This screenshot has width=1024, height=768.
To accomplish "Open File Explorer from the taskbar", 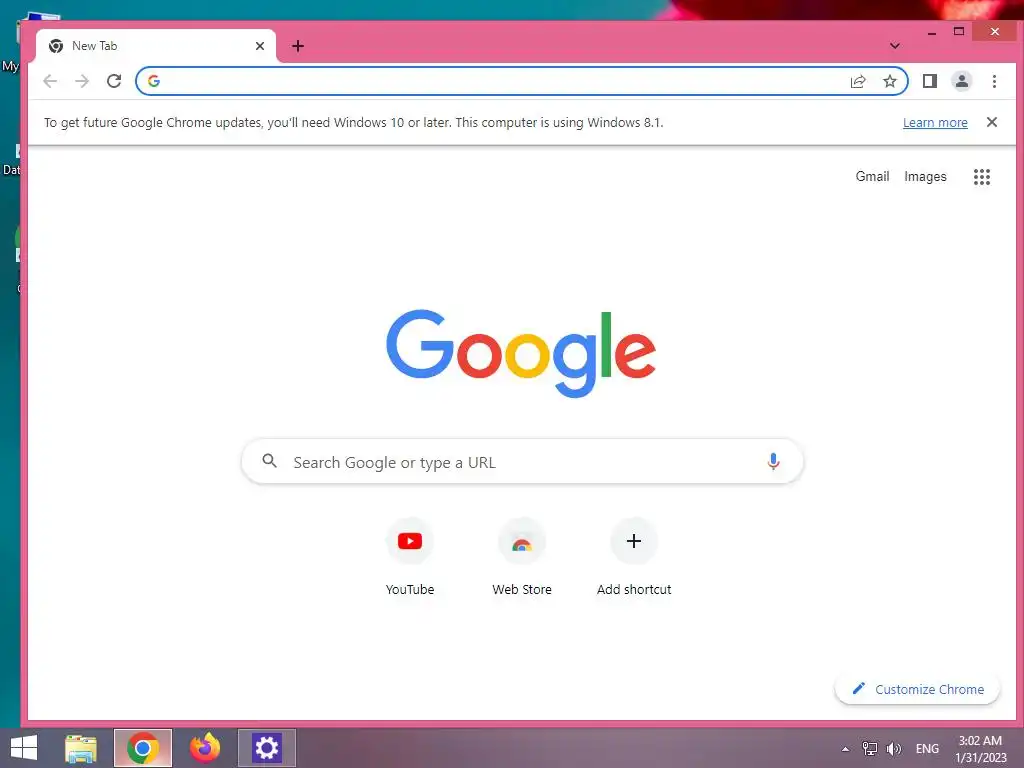I will [81, 748].
